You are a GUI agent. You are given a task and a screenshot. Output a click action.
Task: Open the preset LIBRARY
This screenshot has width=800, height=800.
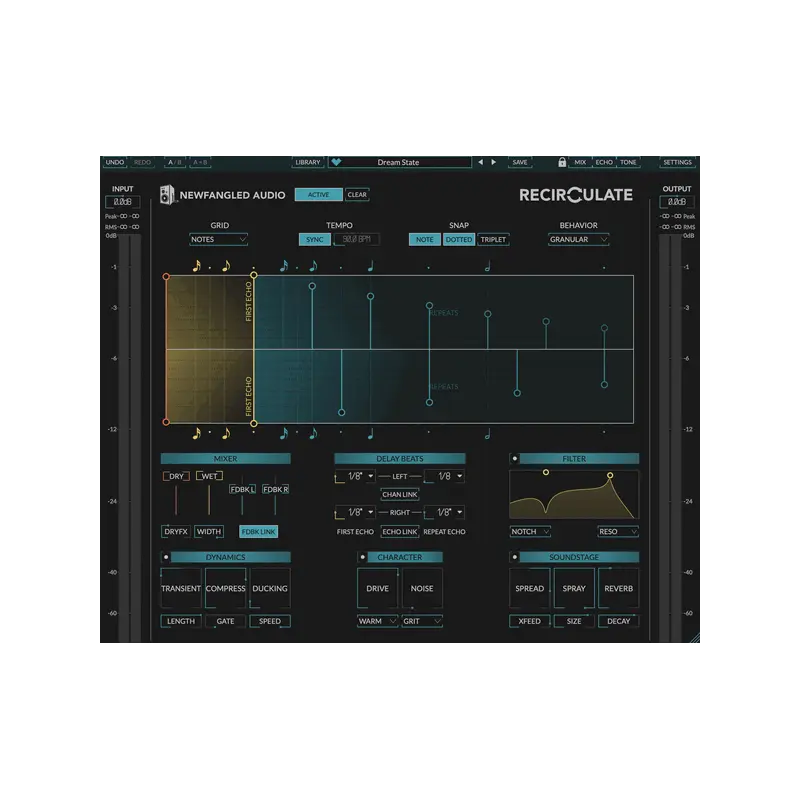[x=308, y=162]
